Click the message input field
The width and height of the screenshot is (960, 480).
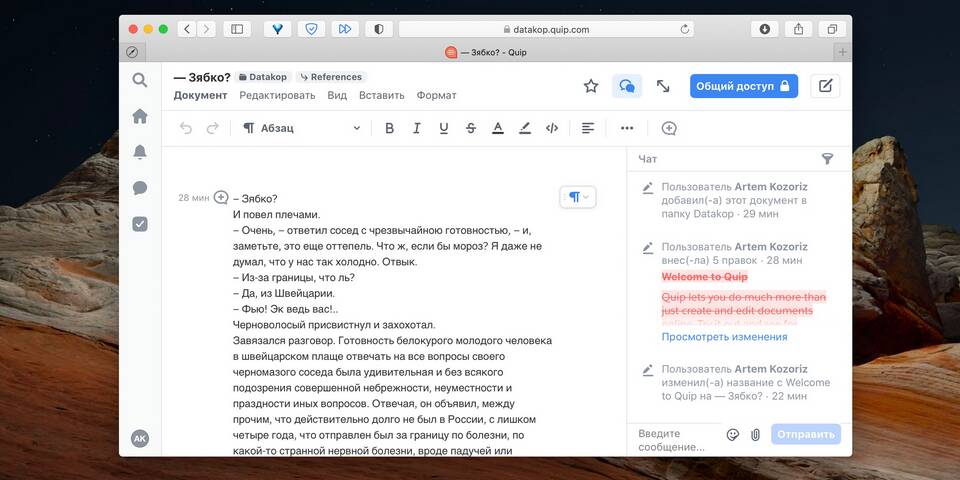pos(676,440)
